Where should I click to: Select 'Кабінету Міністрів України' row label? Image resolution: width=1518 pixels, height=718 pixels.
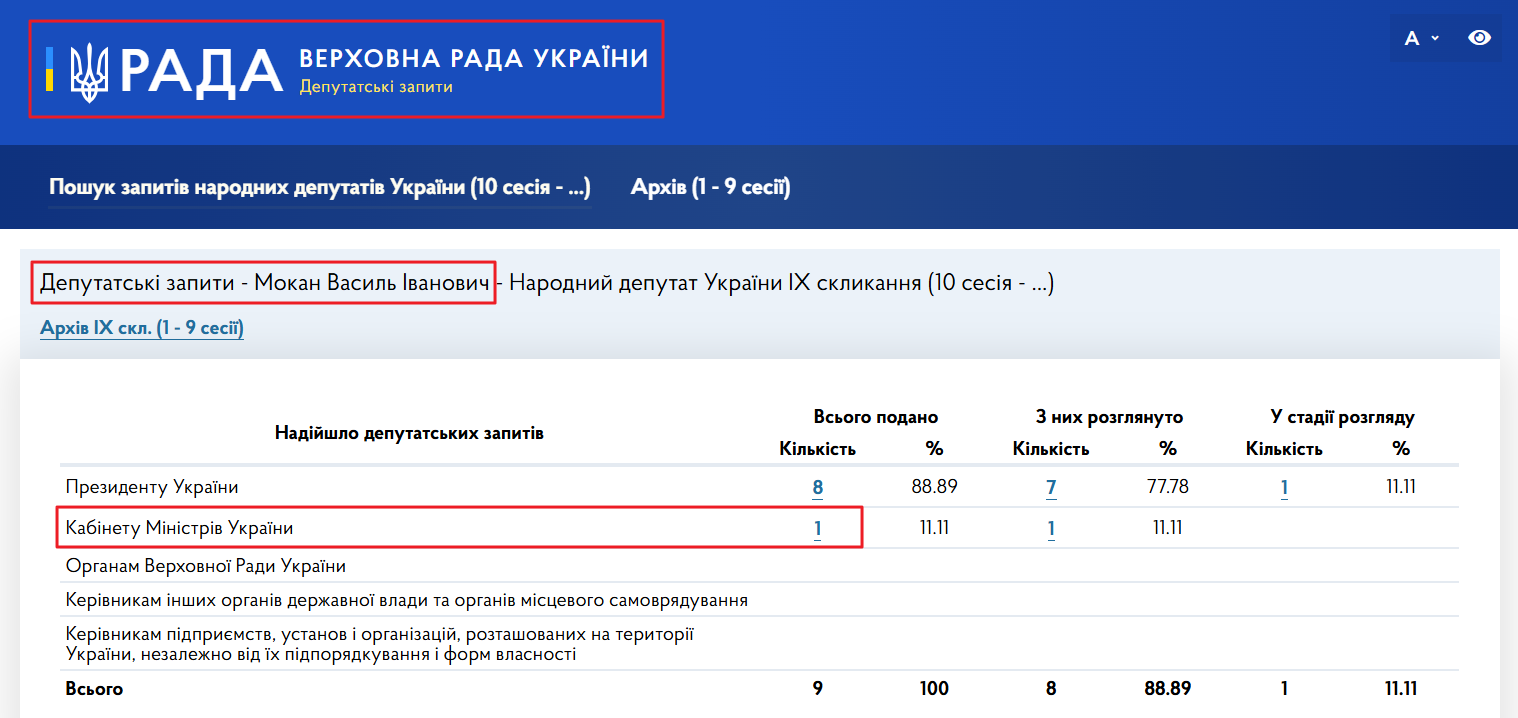[179, 527]
